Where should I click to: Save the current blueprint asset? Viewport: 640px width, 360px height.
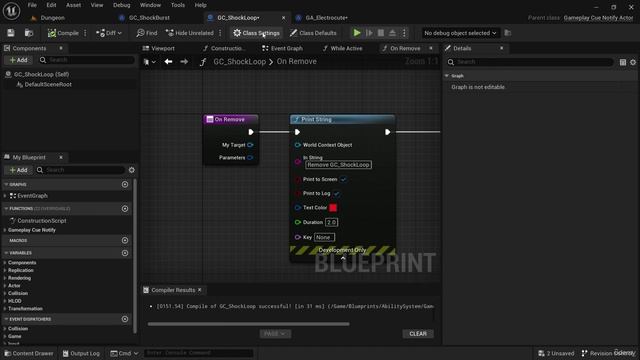(11, 33)
